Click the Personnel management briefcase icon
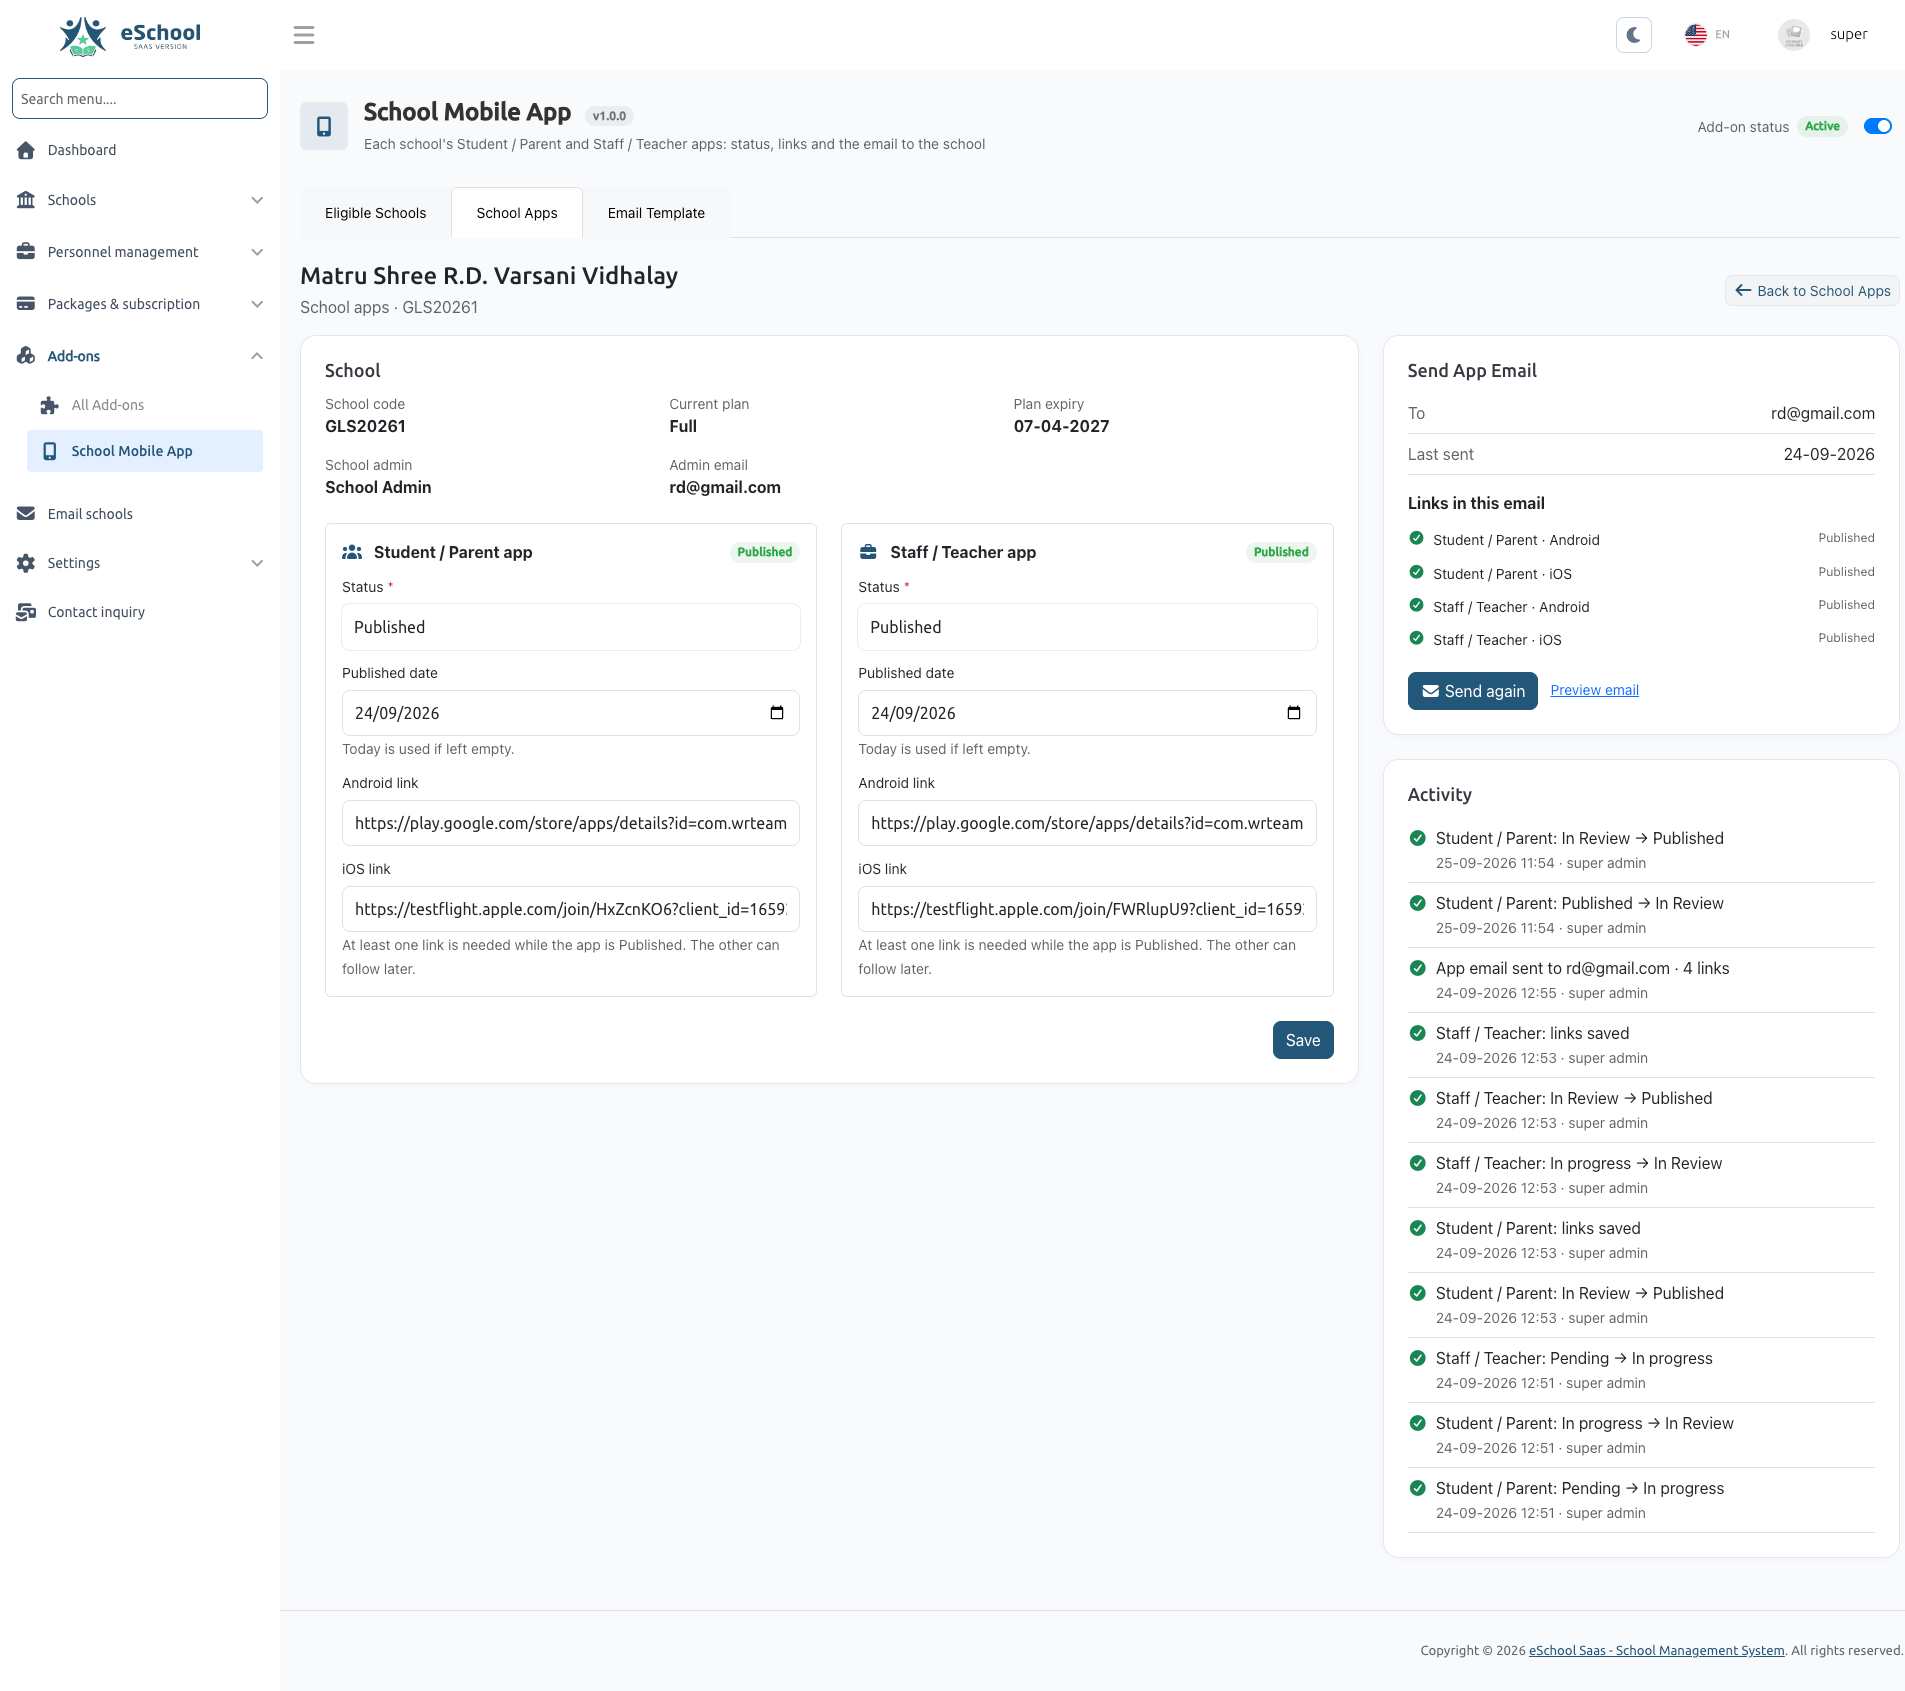The height and width of the screenshot is (1691, 1905). tap(26, 252)
